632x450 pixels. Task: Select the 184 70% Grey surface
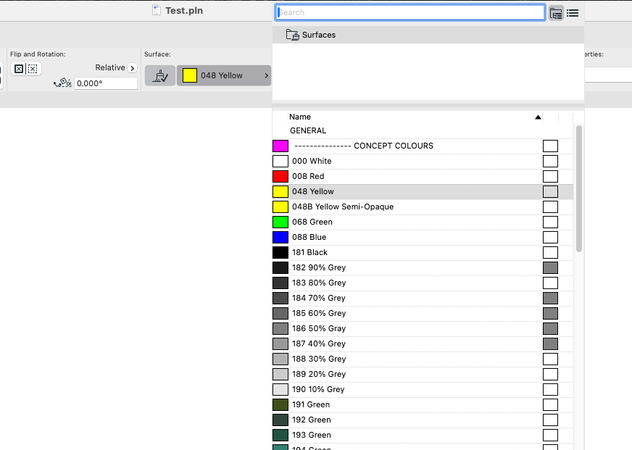coord(423,298)
